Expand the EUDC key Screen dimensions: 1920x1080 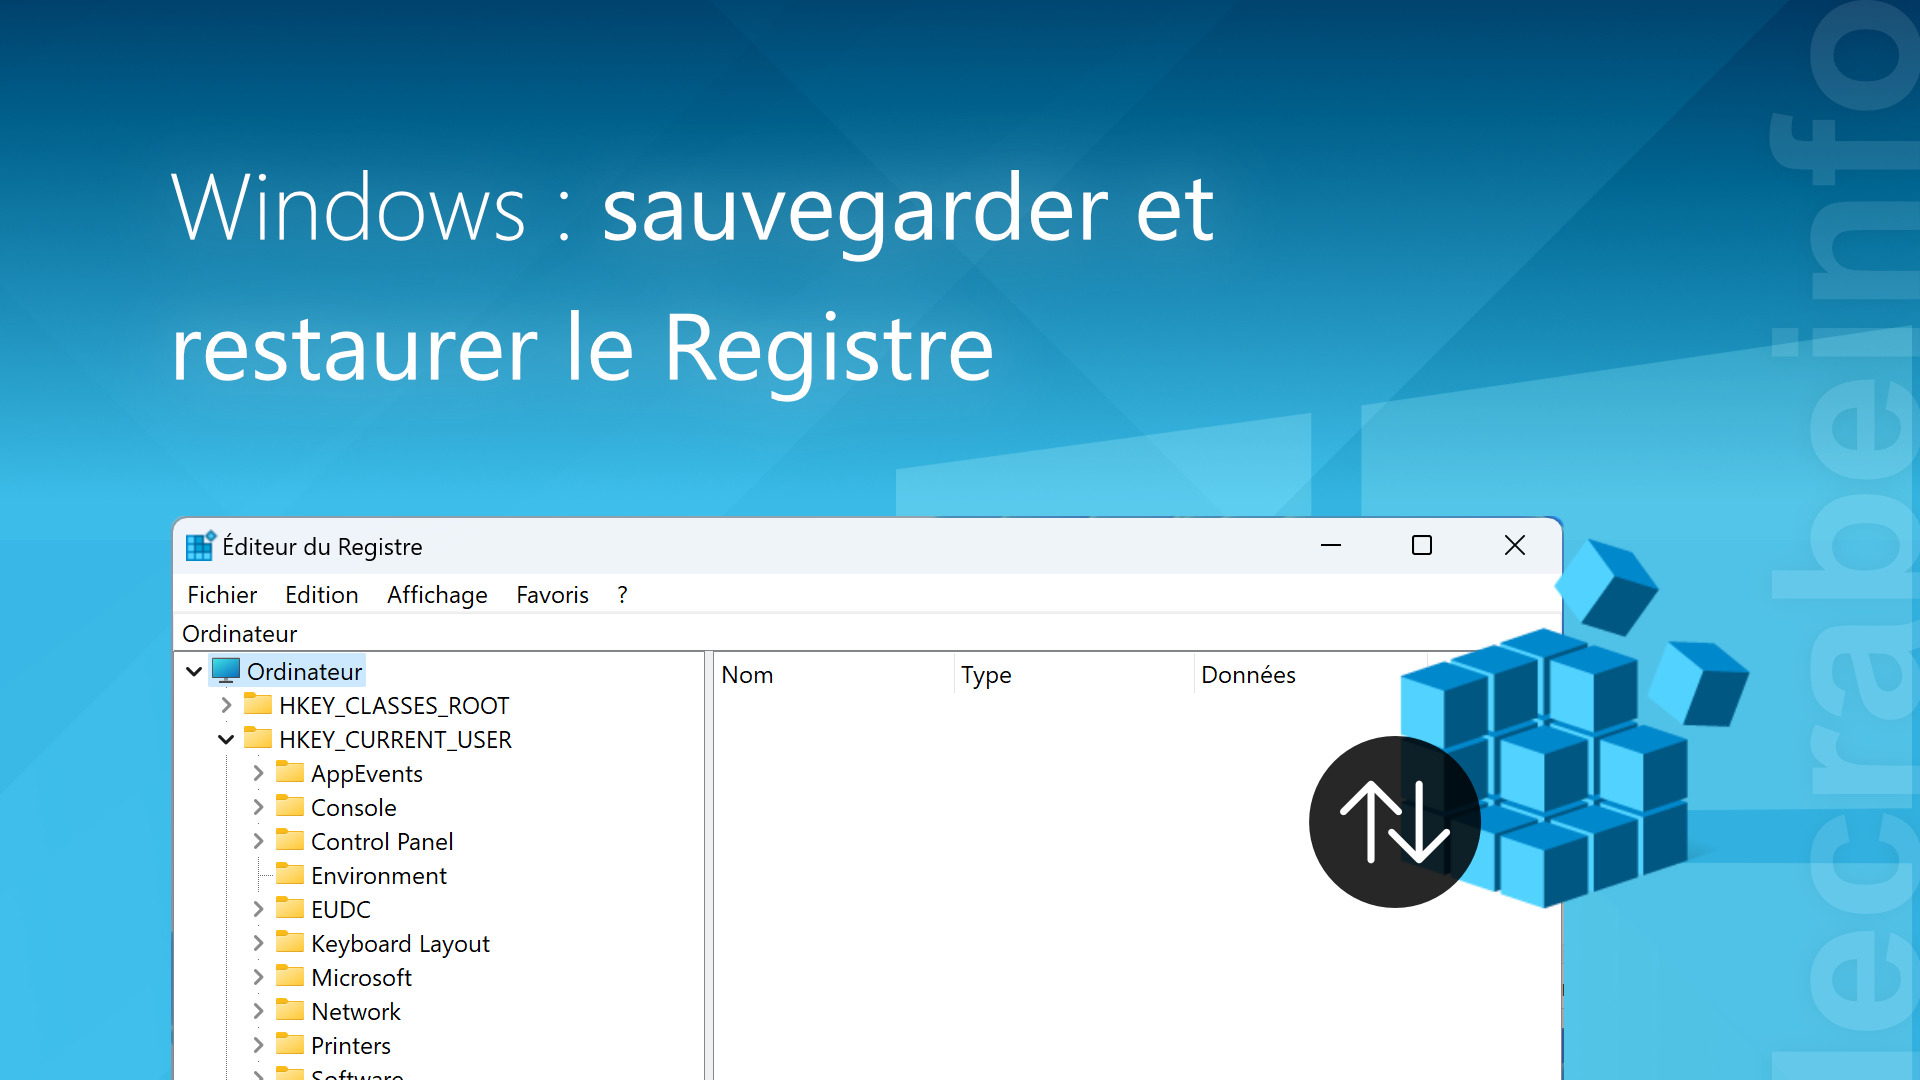258,909
